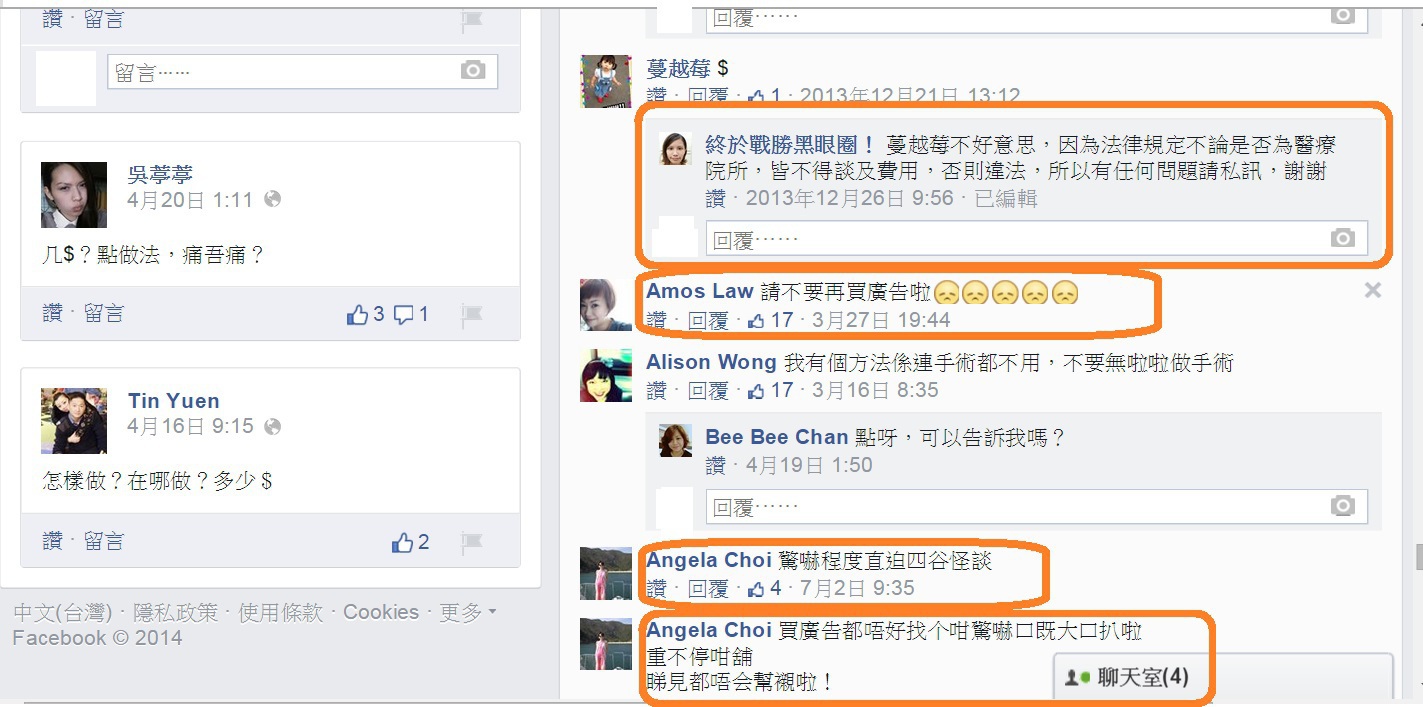Open Alison Wong's profile name link
This screenshot has width=1423, height=707.
tap(711, 362)
